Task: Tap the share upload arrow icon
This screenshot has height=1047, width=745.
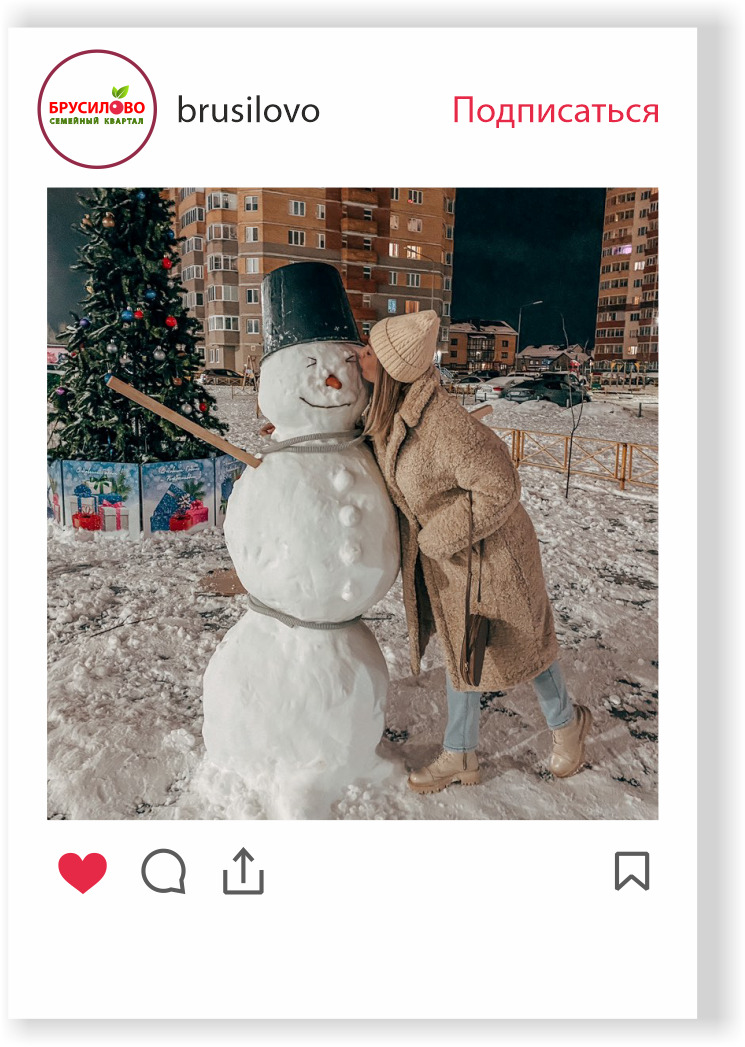Action: [244, 871]
